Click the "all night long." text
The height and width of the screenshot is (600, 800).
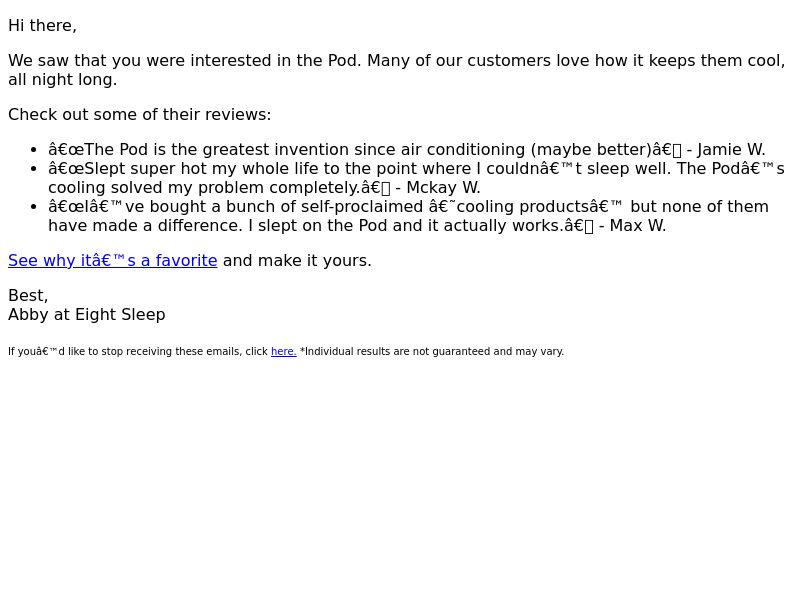(x=62, y=80)
